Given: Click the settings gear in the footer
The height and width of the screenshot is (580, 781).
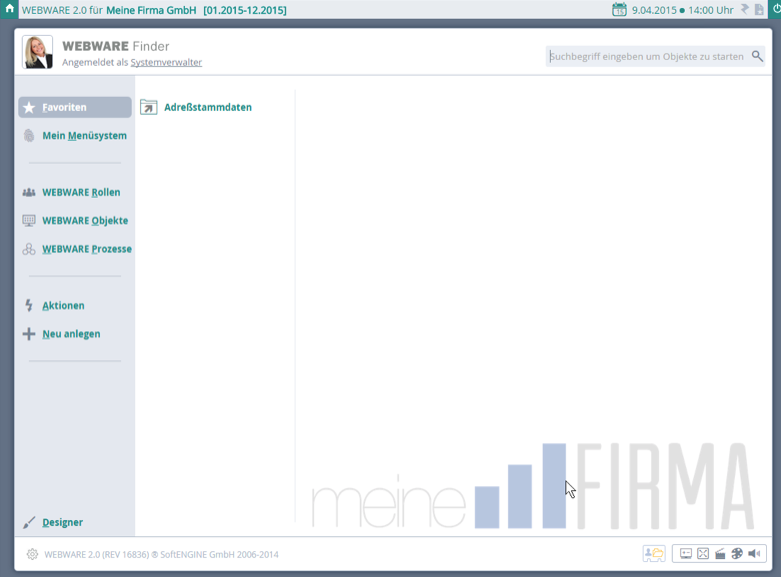Looking at the screenshot, I should pyautogui.click(x=32, y=554).
